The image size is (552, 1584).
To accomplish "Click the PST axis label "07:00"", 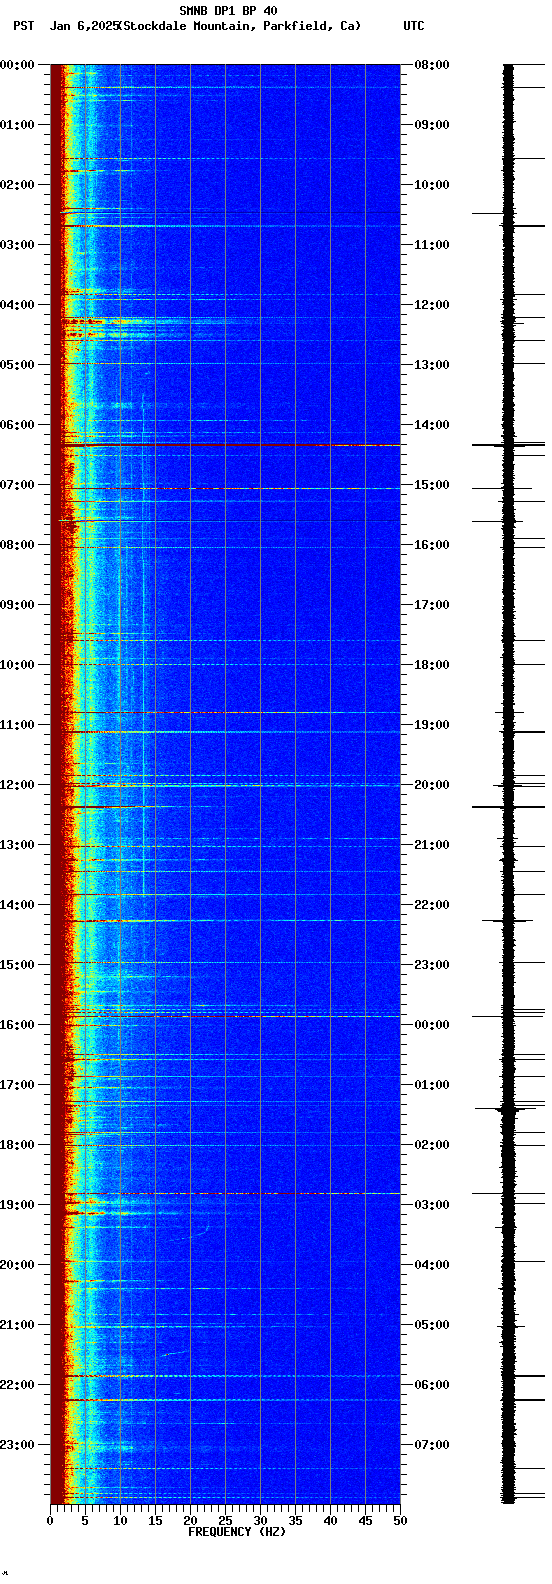I will click(x=17, y=485).
